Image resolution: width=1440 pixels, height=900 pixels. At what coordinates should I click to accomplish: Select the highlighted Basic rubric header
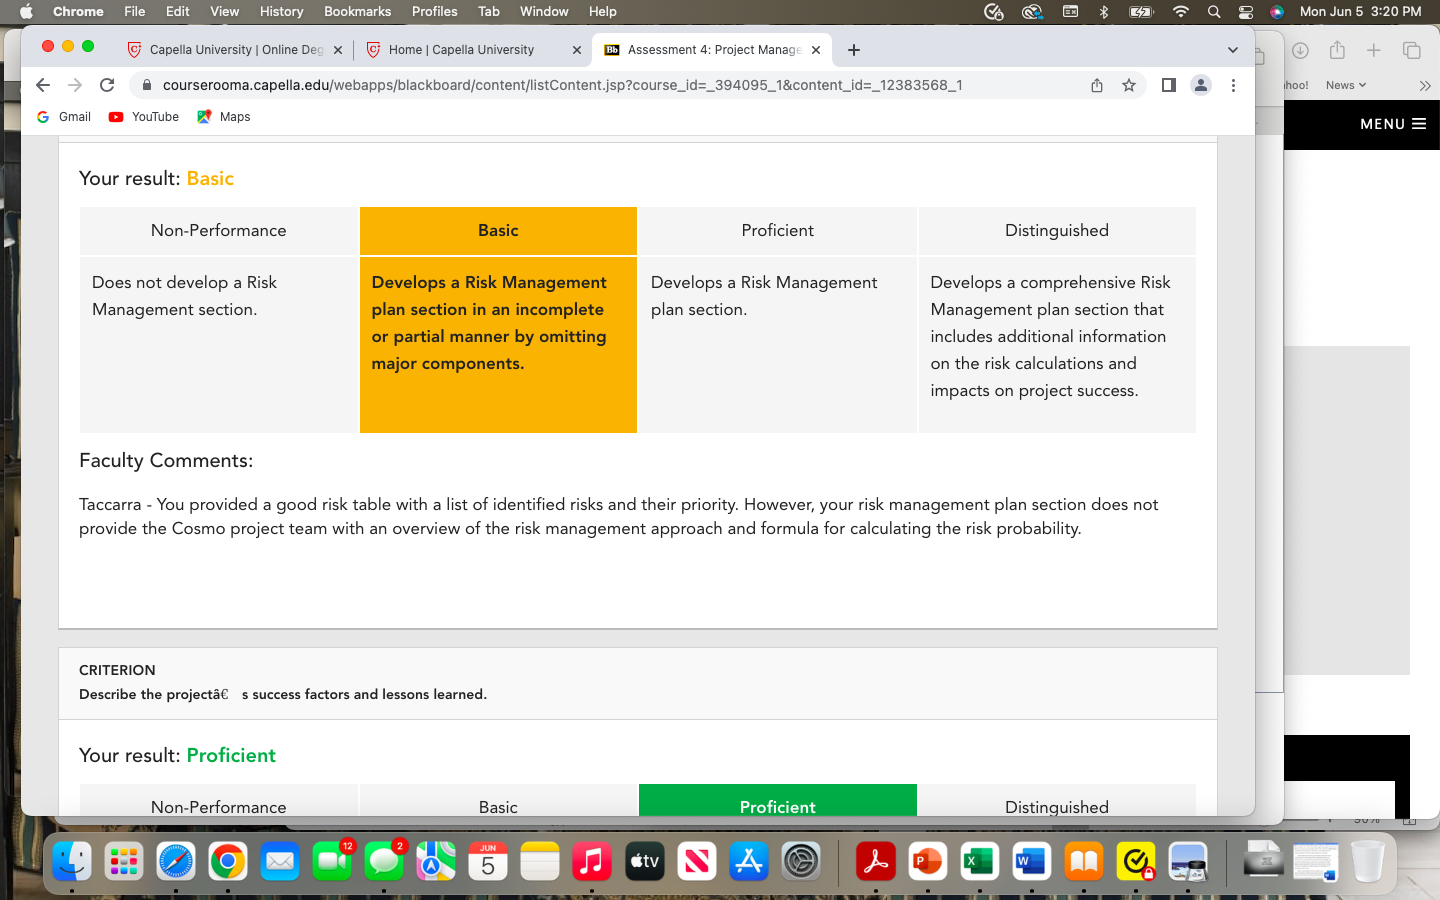pos(498,230)
